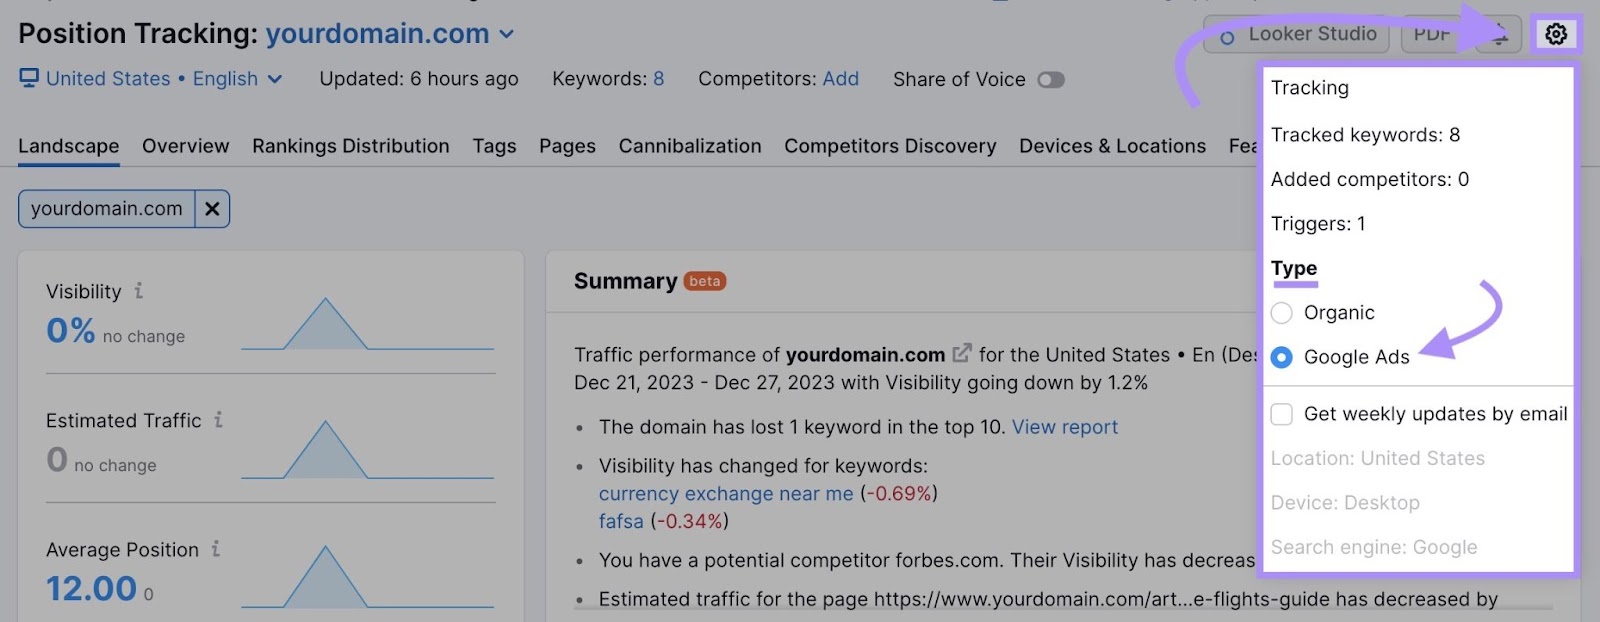Remove the yourdomain.com filter chip
The height and width of the screenshot is (622, 1600).
(211, 208)
